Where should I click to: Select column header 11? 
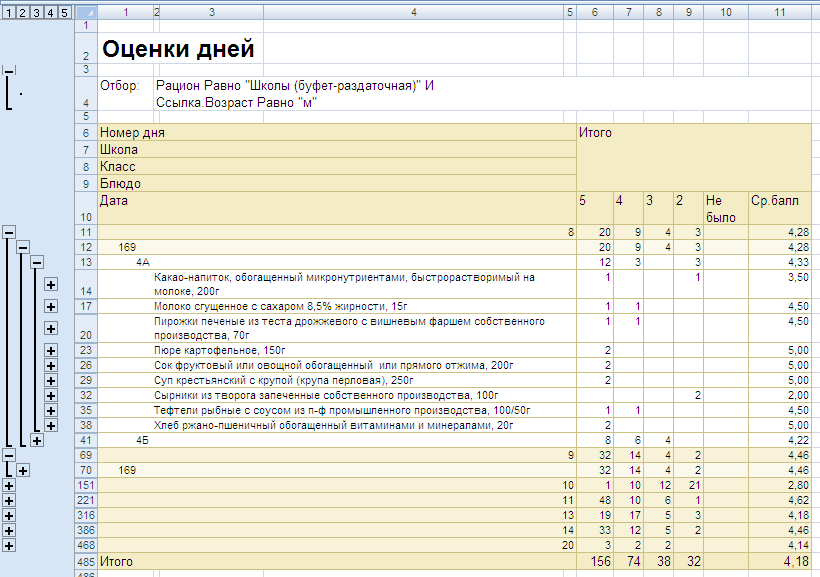pos(780,12)
